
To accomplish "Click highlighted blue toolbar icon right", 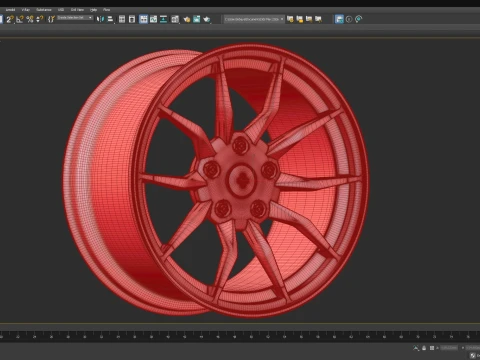I will click(339, 19).
